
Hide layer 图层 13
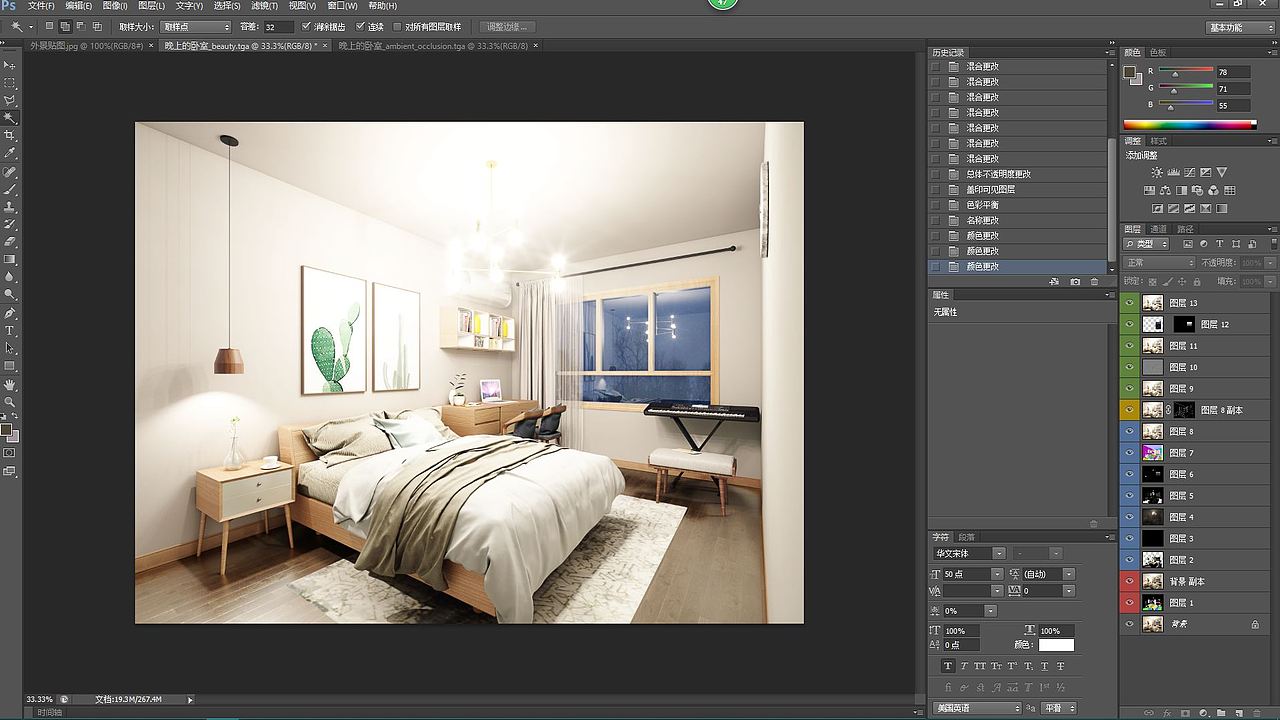pos(1130,303)
